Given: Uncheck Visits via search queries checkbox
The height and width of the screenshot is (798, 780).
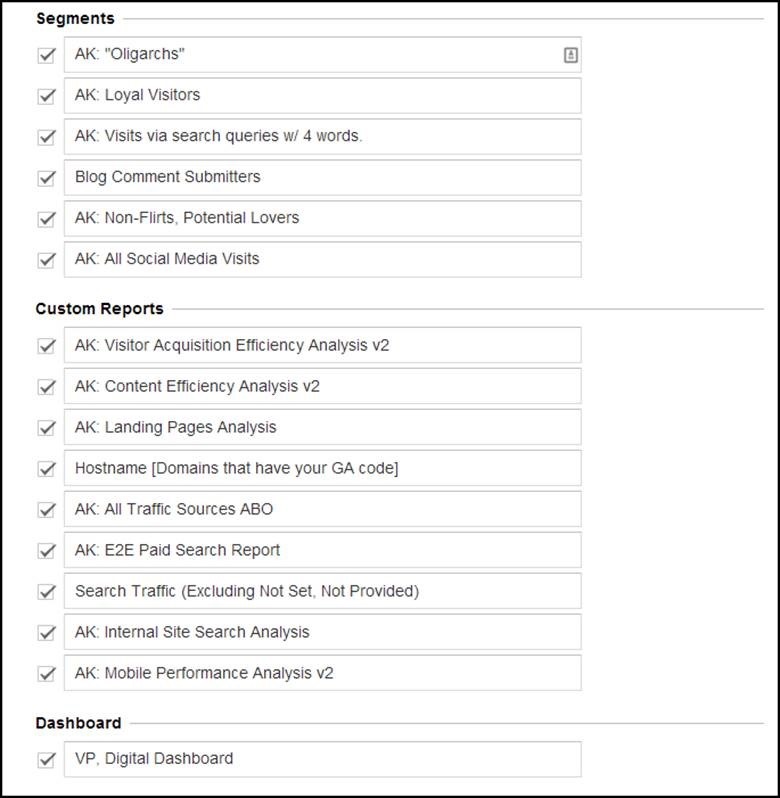Looking at the screenshot, I should point(46,137).
